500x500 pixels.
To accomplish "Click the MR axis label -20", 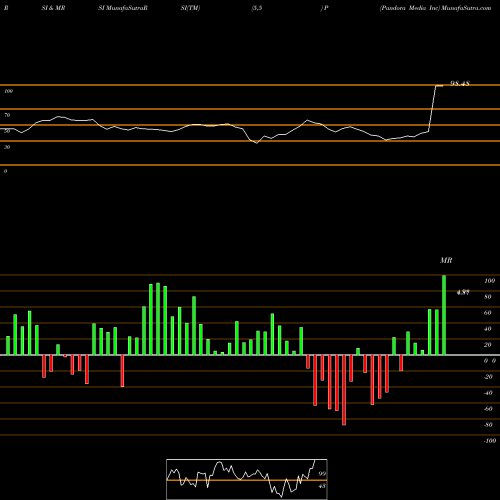I will point(488,377).
